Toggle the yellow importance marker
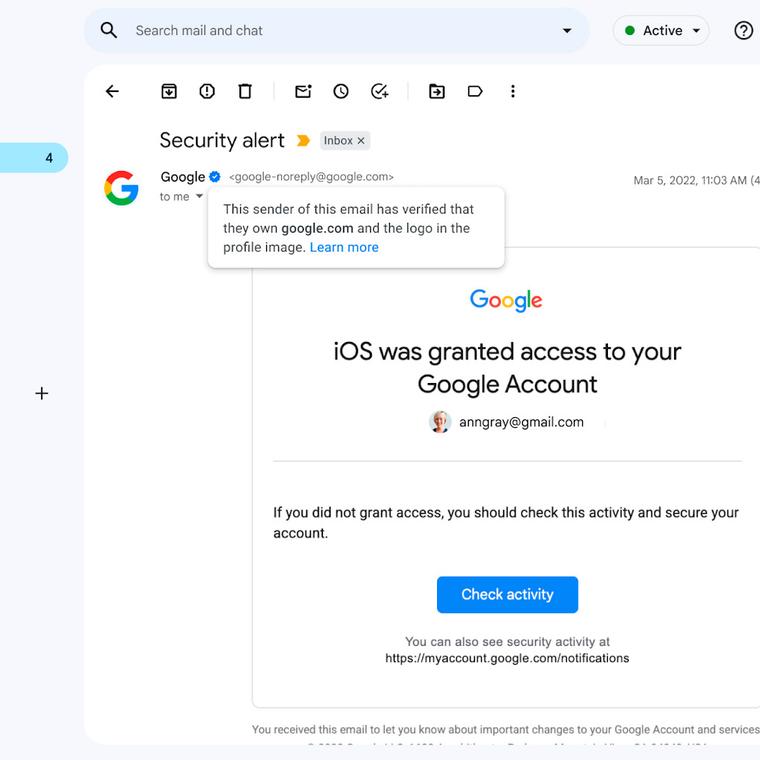760x760 pixels. click(x=303, y=141)
